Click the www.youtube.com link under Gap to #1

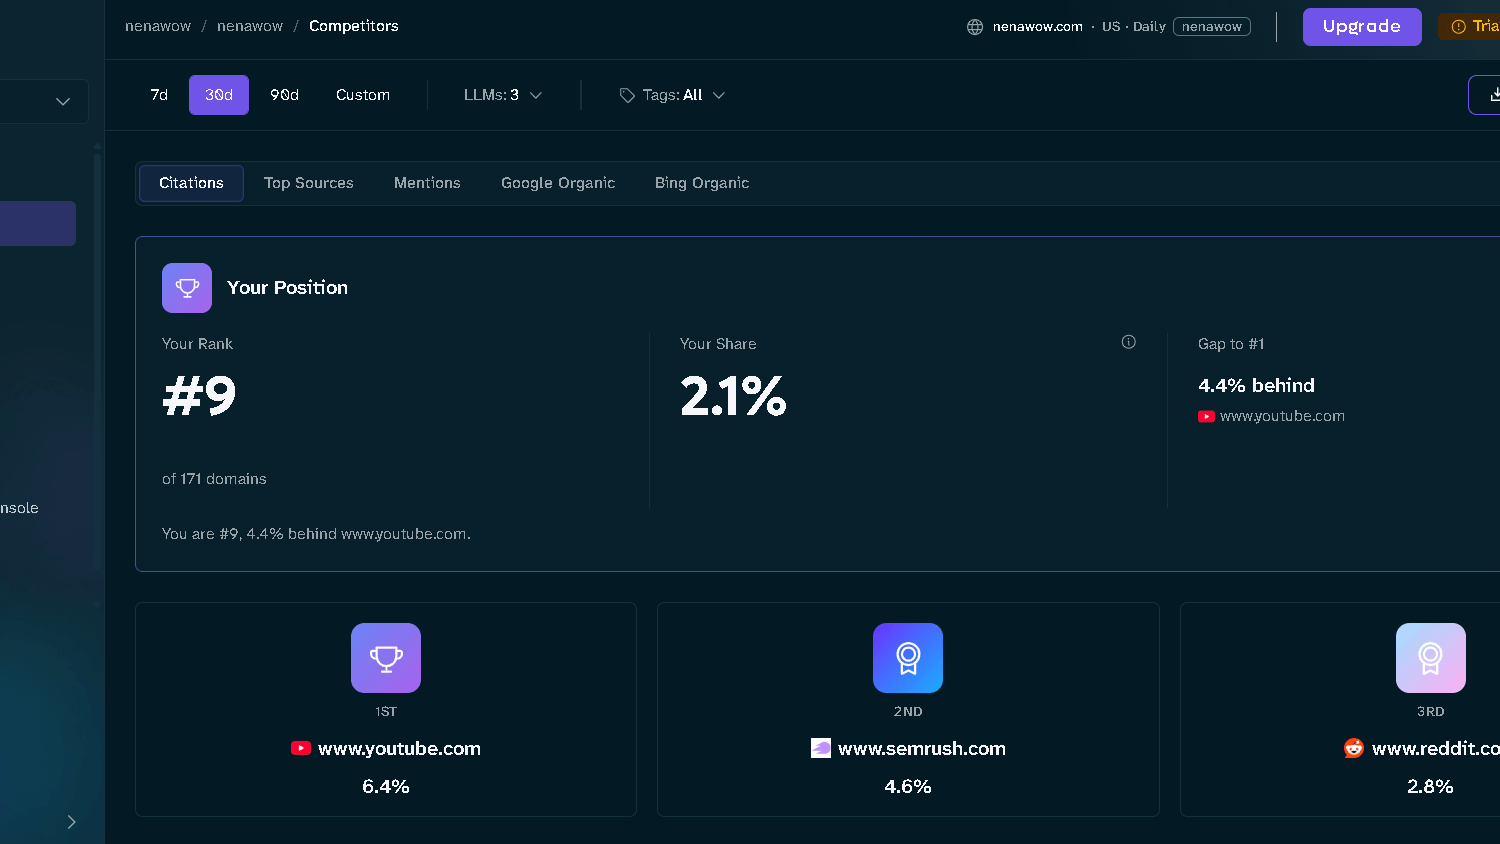1282,416
